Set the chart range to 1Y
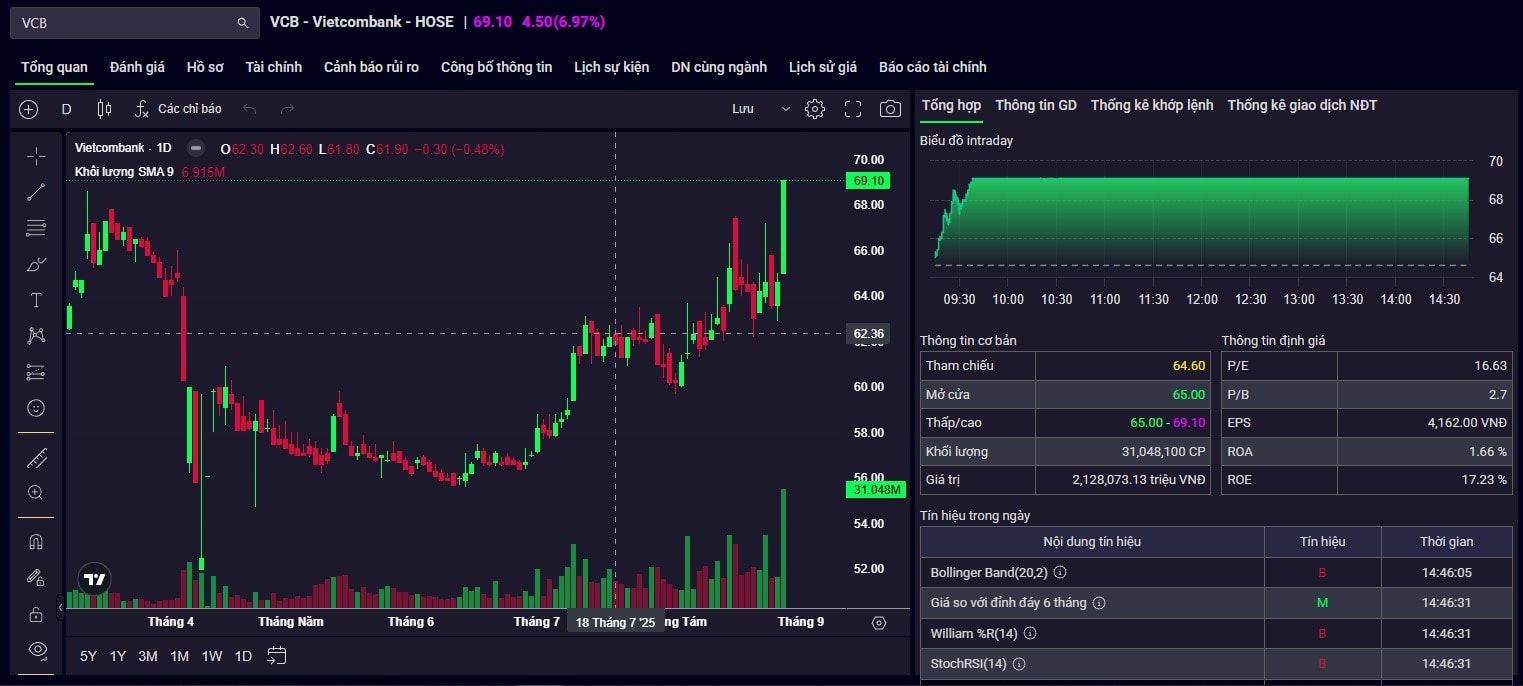 click(x=118, y=656)
